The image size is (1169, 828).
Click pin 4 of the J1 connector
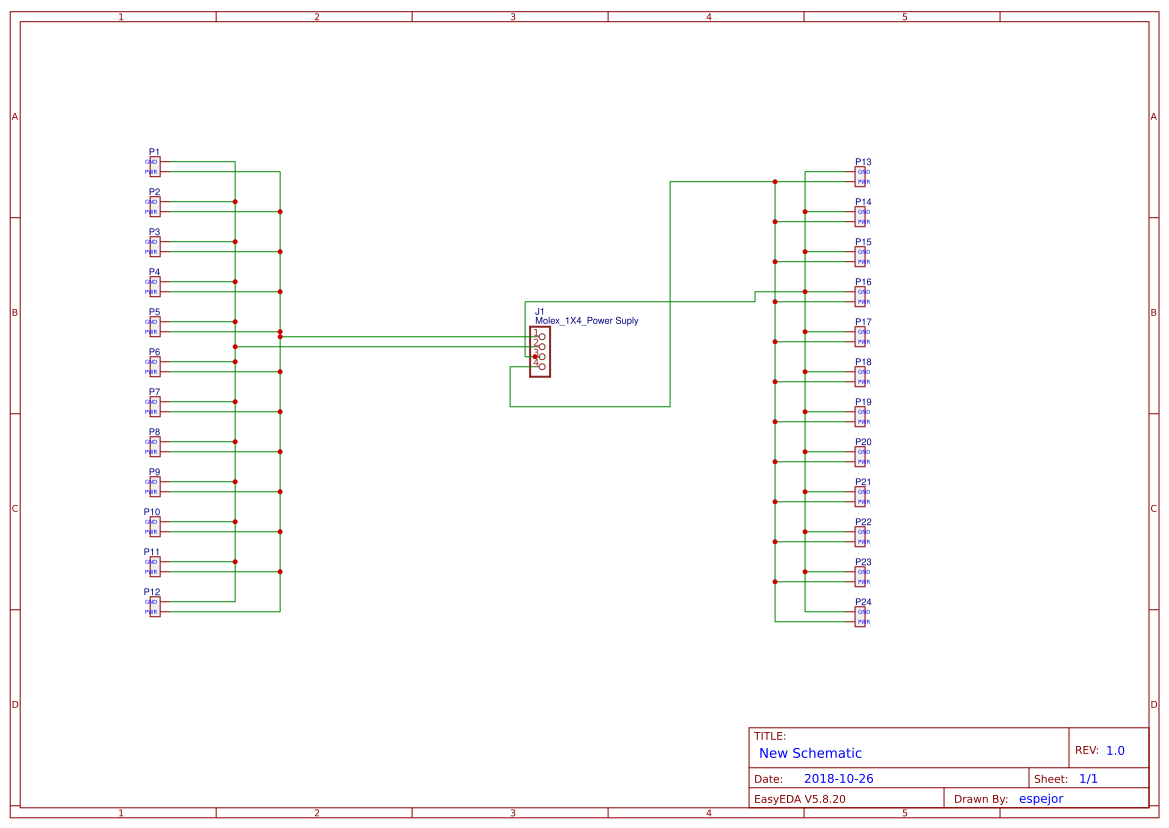(x=541, y=366)
